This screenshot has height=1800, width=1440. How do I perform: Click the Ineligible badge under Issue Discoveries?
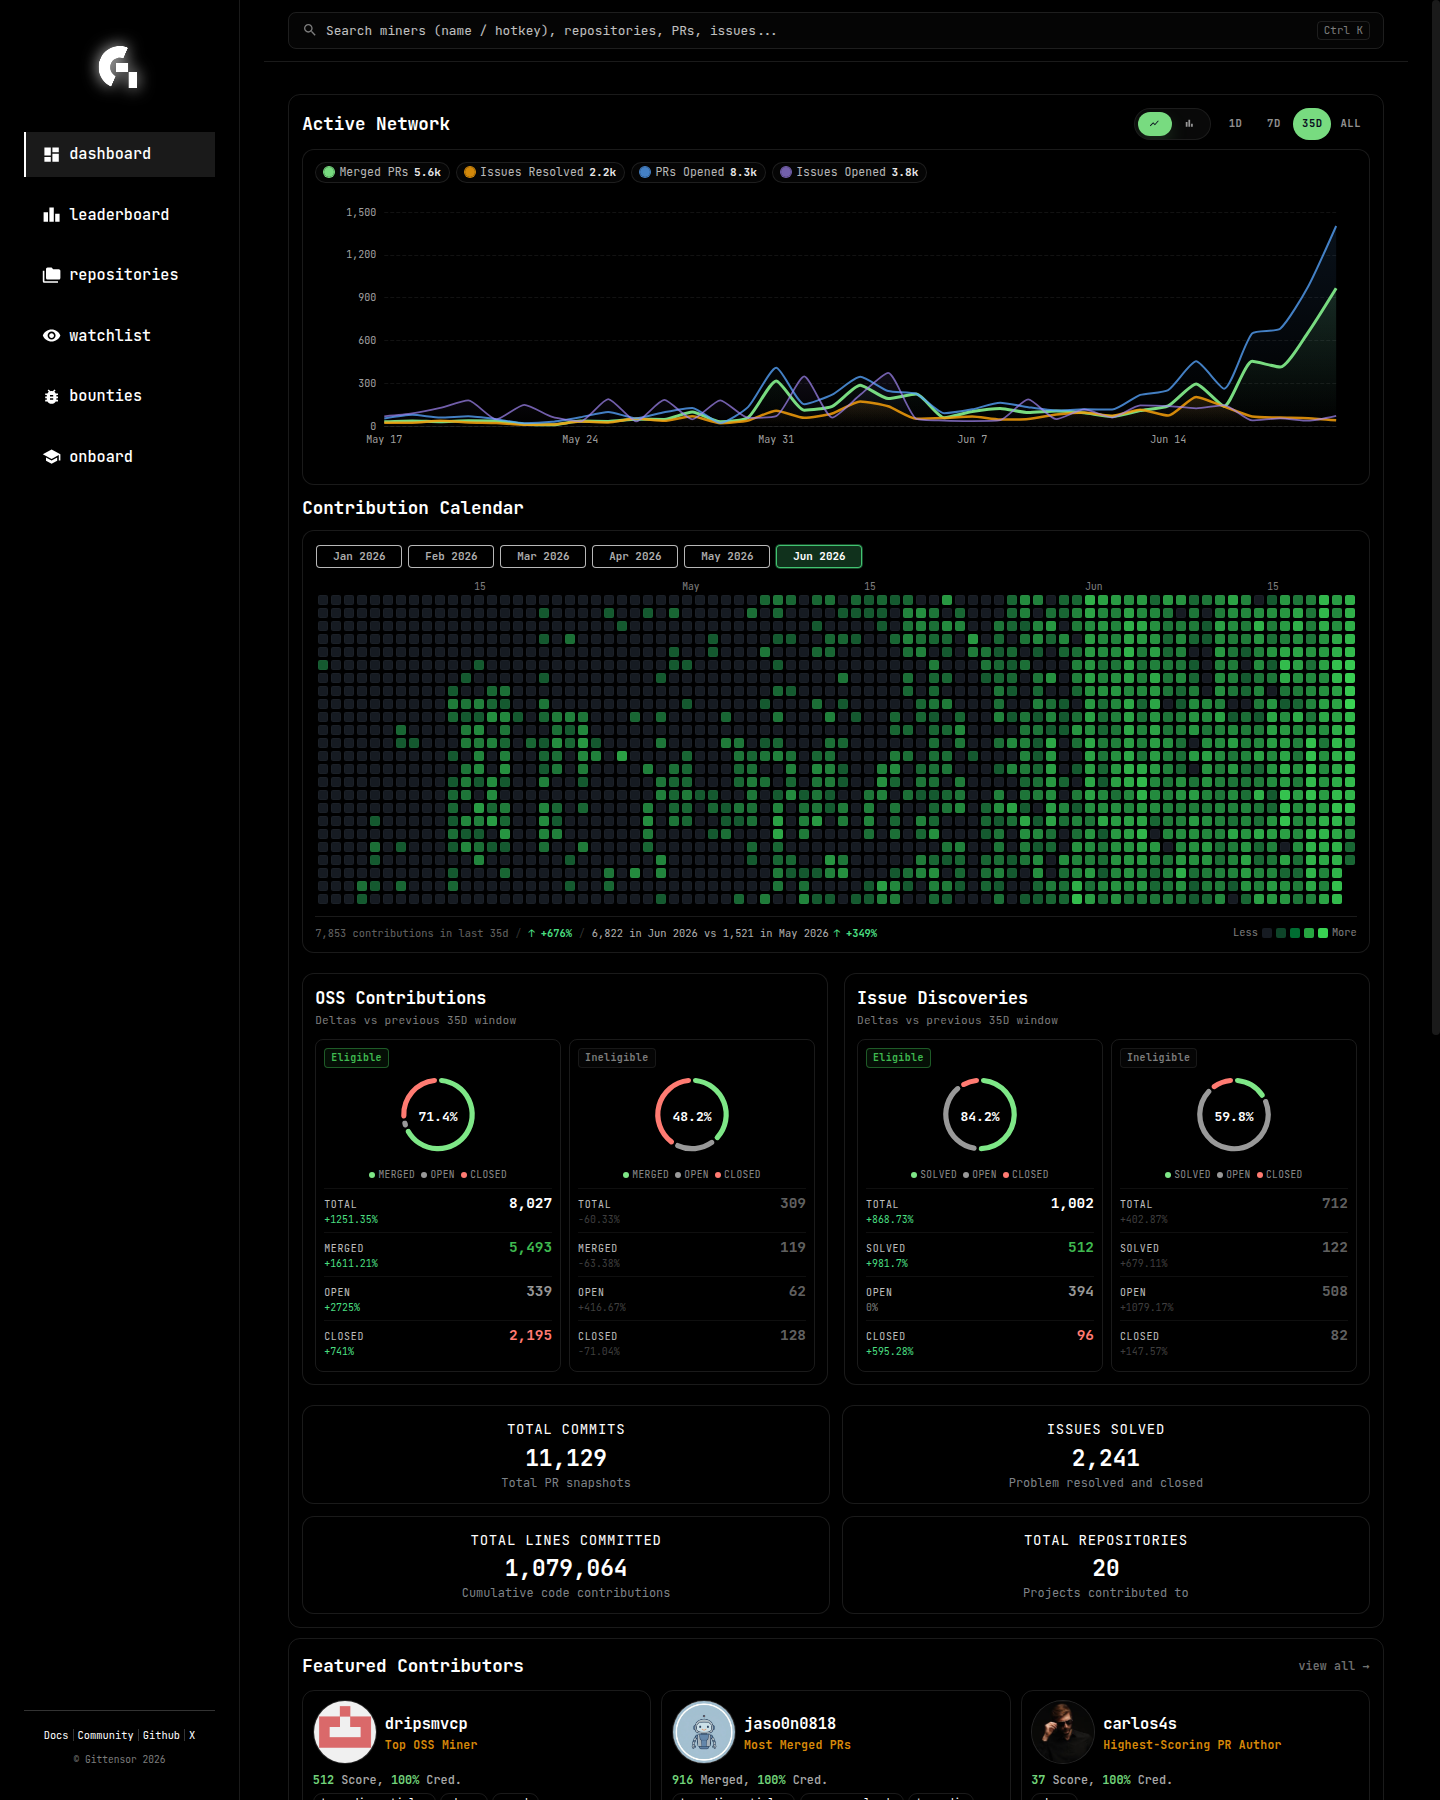[1158, 1058]
